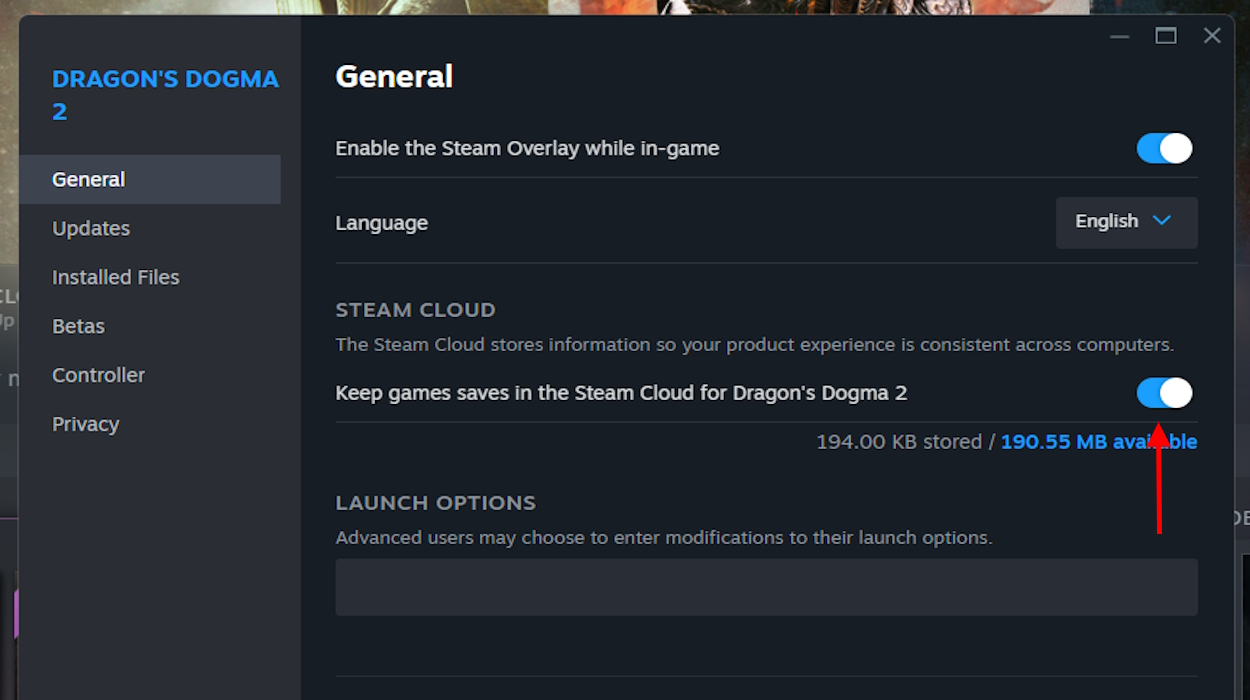Viewport: 1250px width, 700px height.
Task: Click the minimize window icon
Action: tap(1120, 35)
